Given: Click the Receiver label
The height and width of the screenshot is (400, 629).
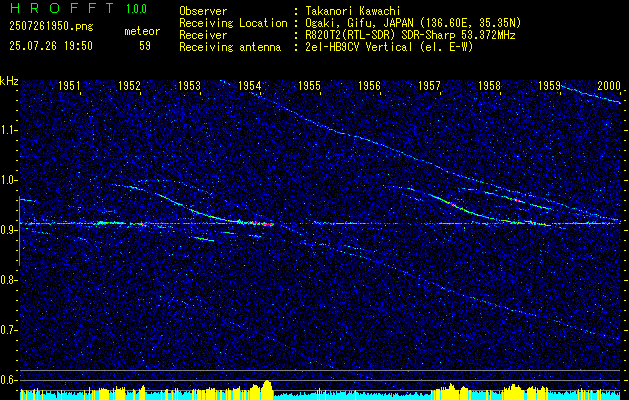Looking at the screenshot, I should pyautogui.click(x=203, y=35).
